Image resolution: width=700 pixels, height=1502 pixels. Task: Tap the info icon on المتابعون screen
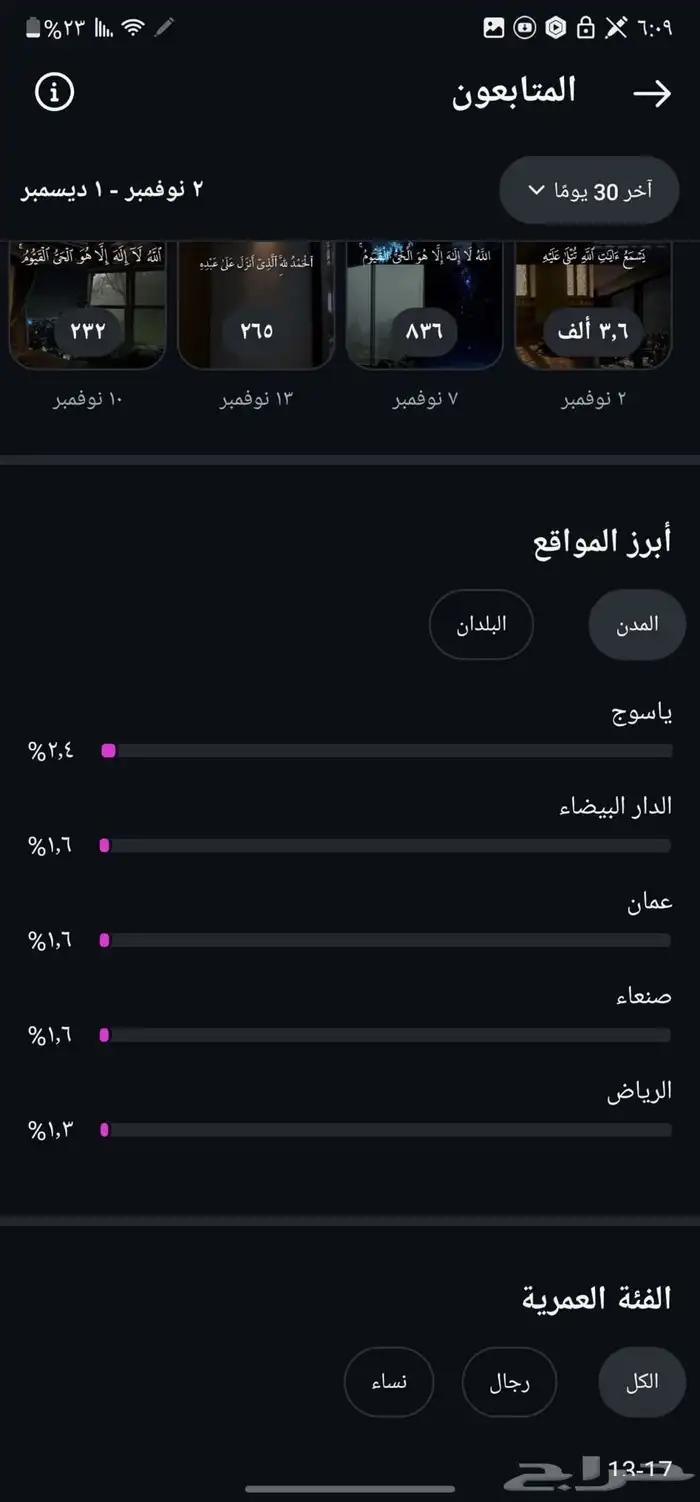[55, 91]
